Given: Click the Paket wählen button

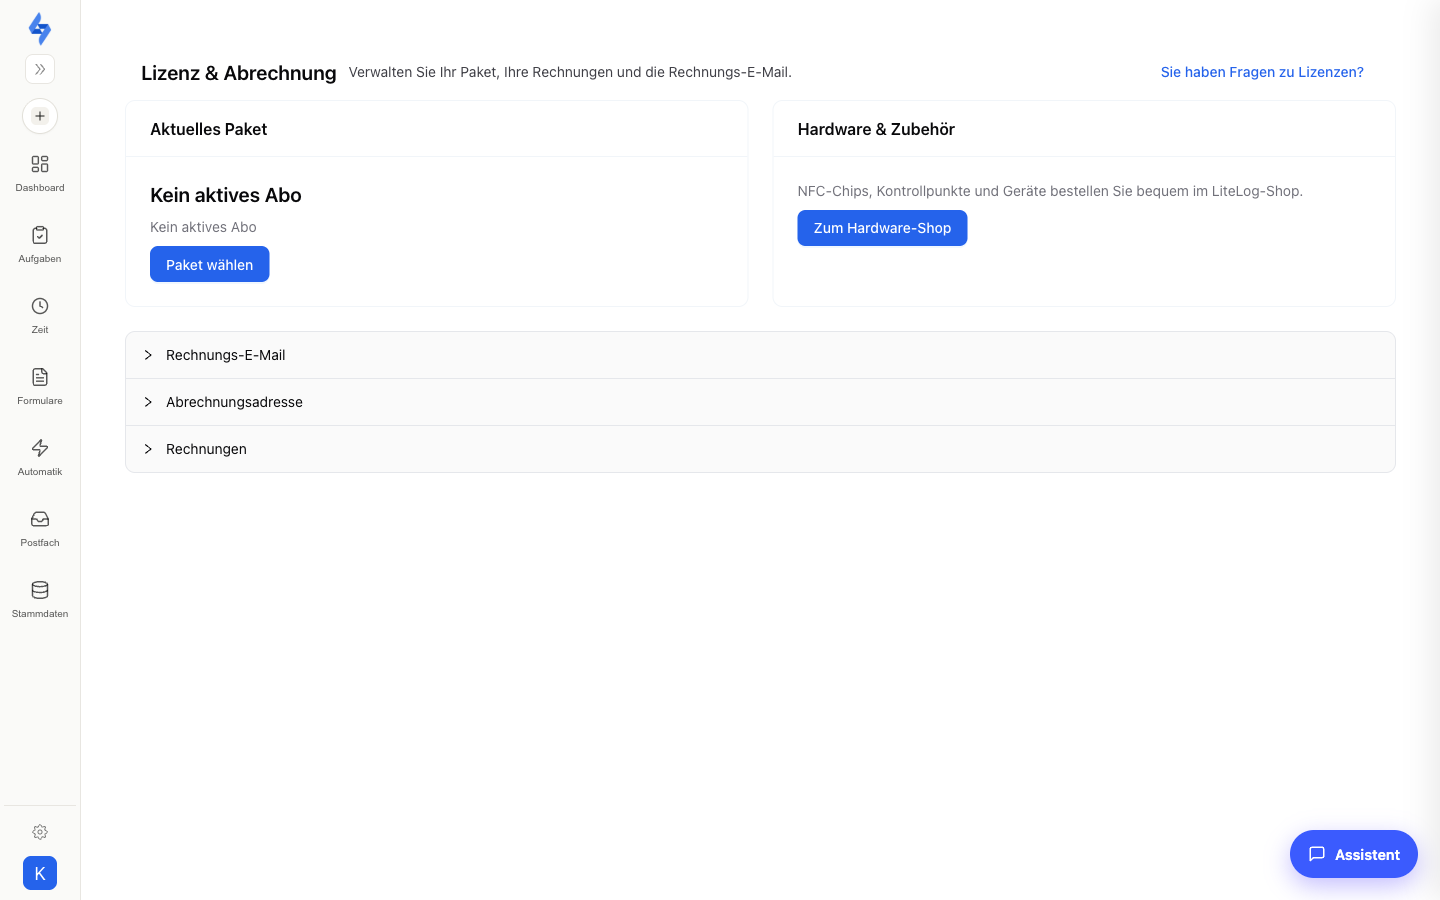Looking at the screenshot, I should coord(210,264).
